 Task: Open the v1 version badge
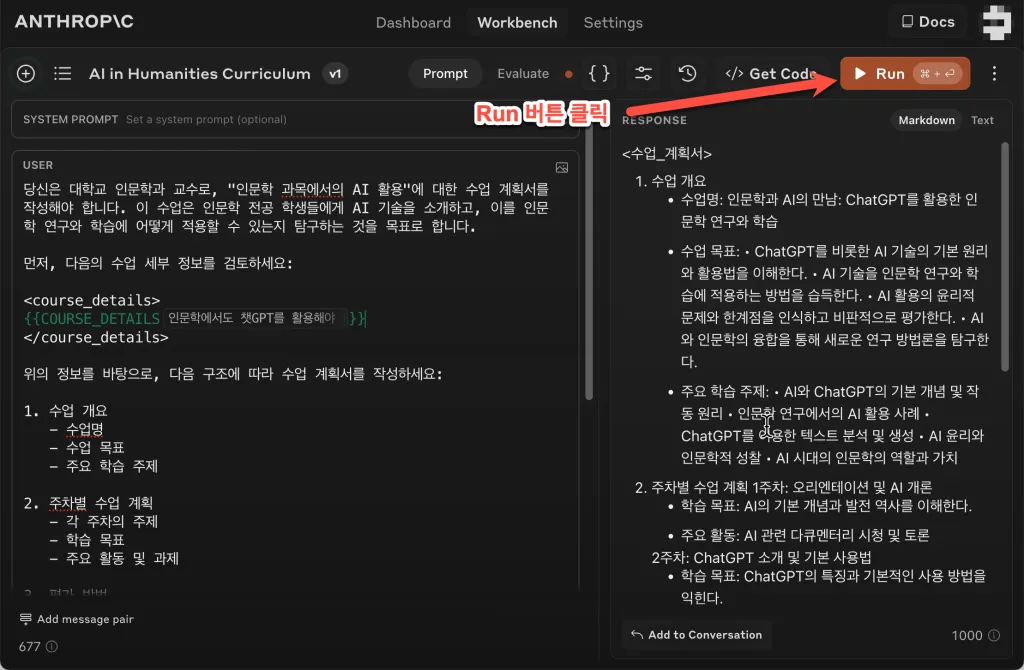tap(335, 73)
